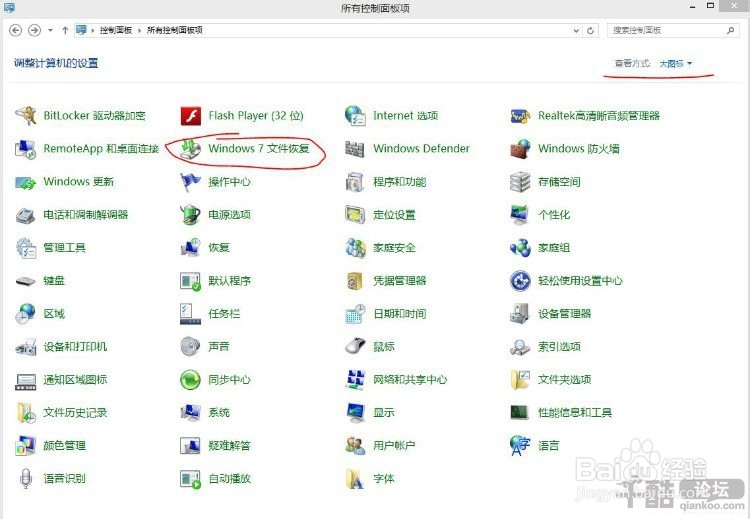Click the 电源选项 battery icon
This screenshot has width=750, height=519.
tap(190, 215)
